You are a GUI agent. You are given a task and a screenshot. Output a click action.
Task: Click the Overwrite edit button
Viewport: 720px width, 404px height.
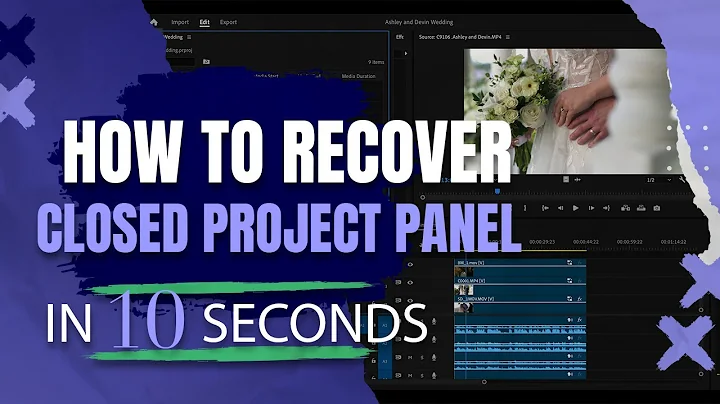(x=641, y=208)
